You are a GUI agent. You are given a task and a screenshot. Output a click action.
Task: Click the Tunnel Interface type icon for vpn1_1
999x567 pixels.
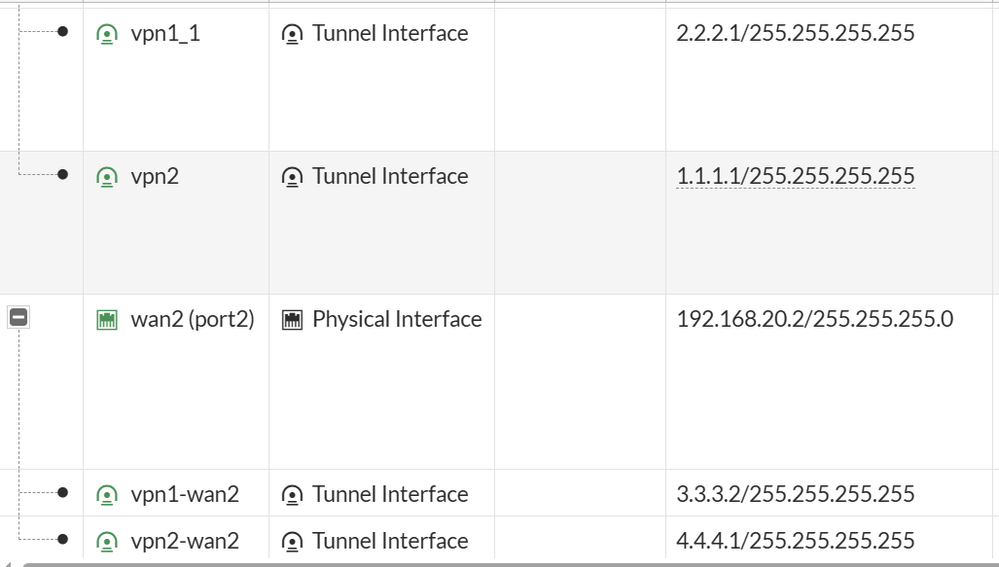[x=292, y=34]
